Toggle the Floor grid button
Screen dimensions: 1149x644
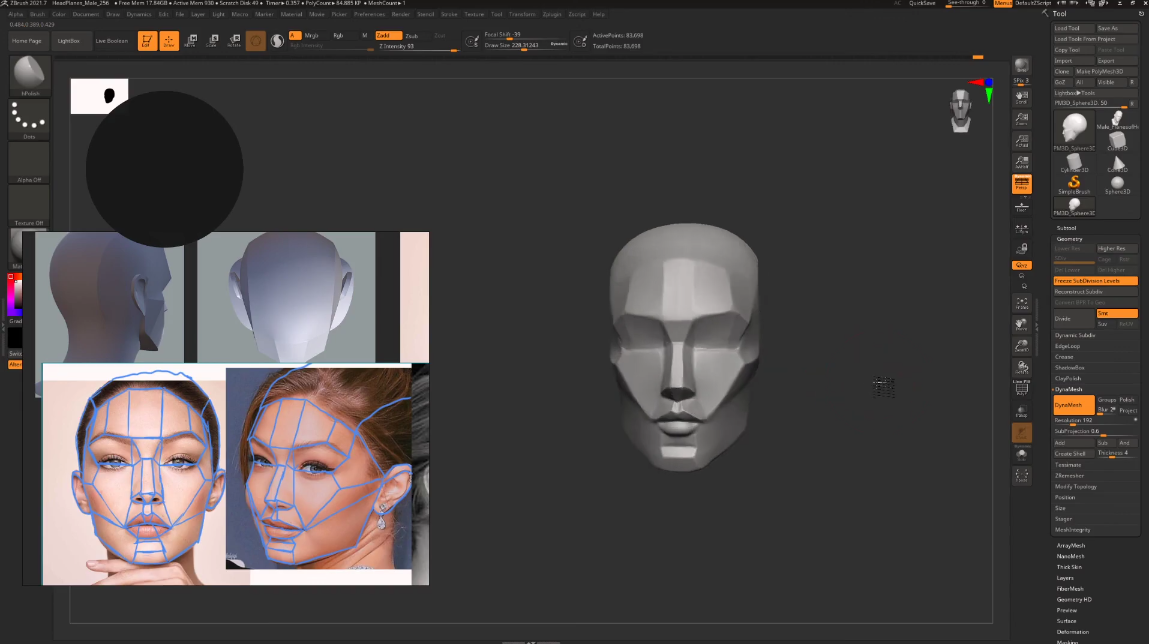point(1021,207)
